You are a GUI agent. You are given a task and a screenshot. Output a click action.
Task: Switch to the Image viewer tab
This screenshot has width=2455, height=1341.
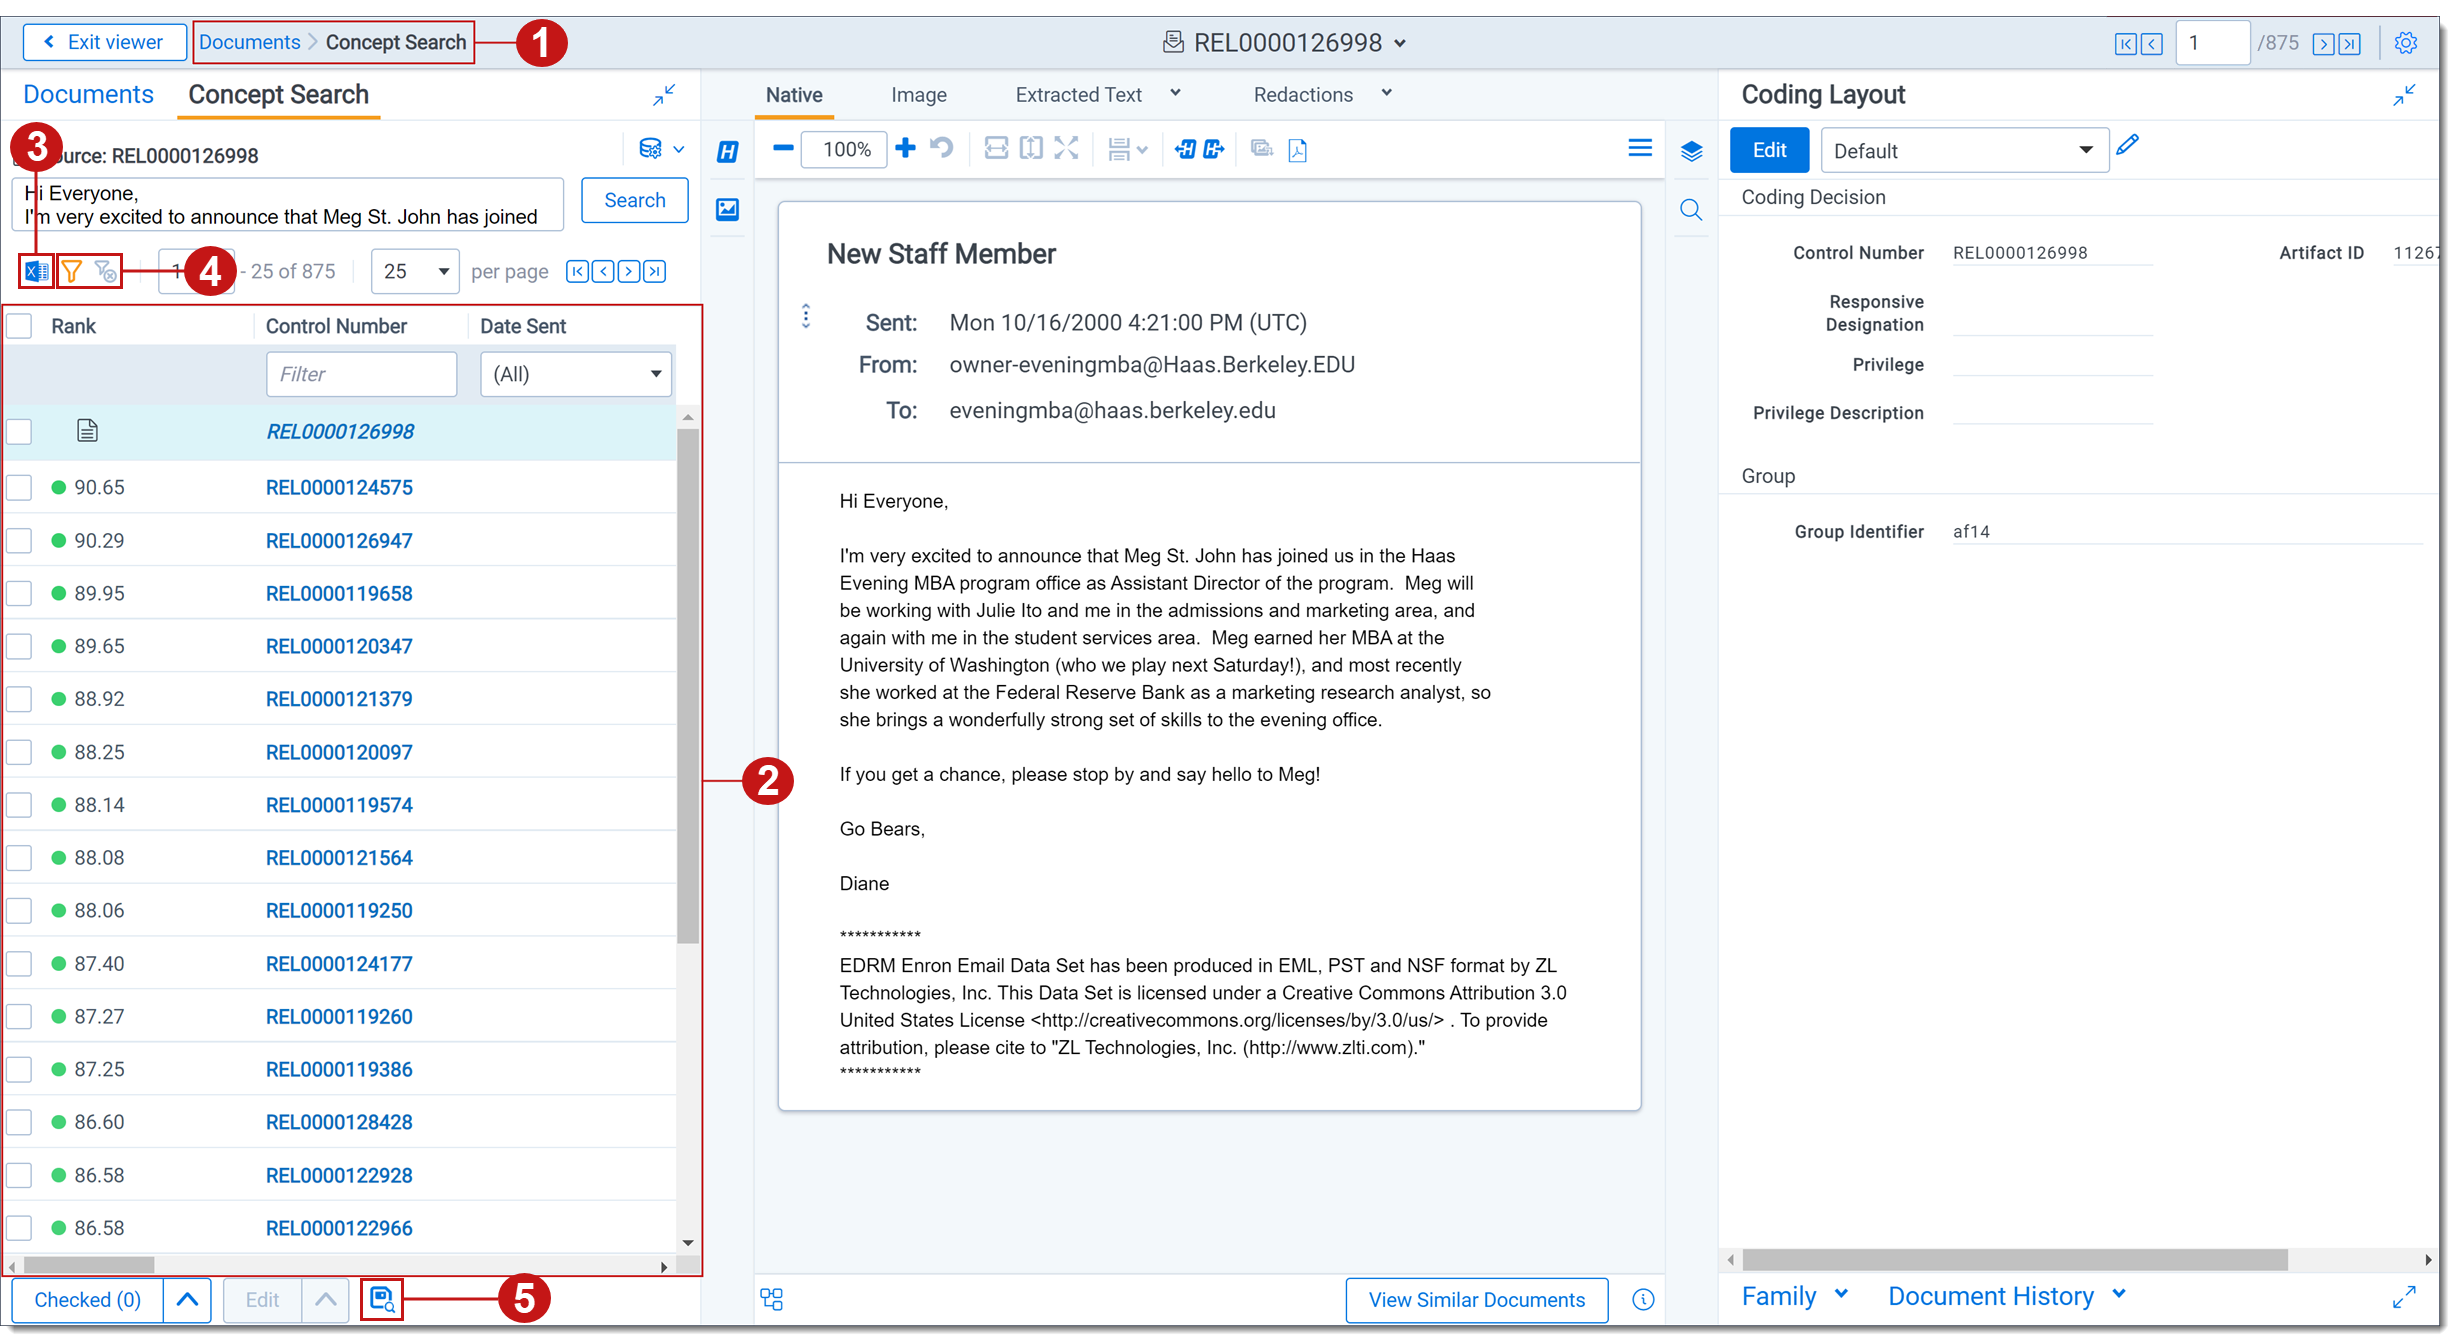(x=918, y=95)
